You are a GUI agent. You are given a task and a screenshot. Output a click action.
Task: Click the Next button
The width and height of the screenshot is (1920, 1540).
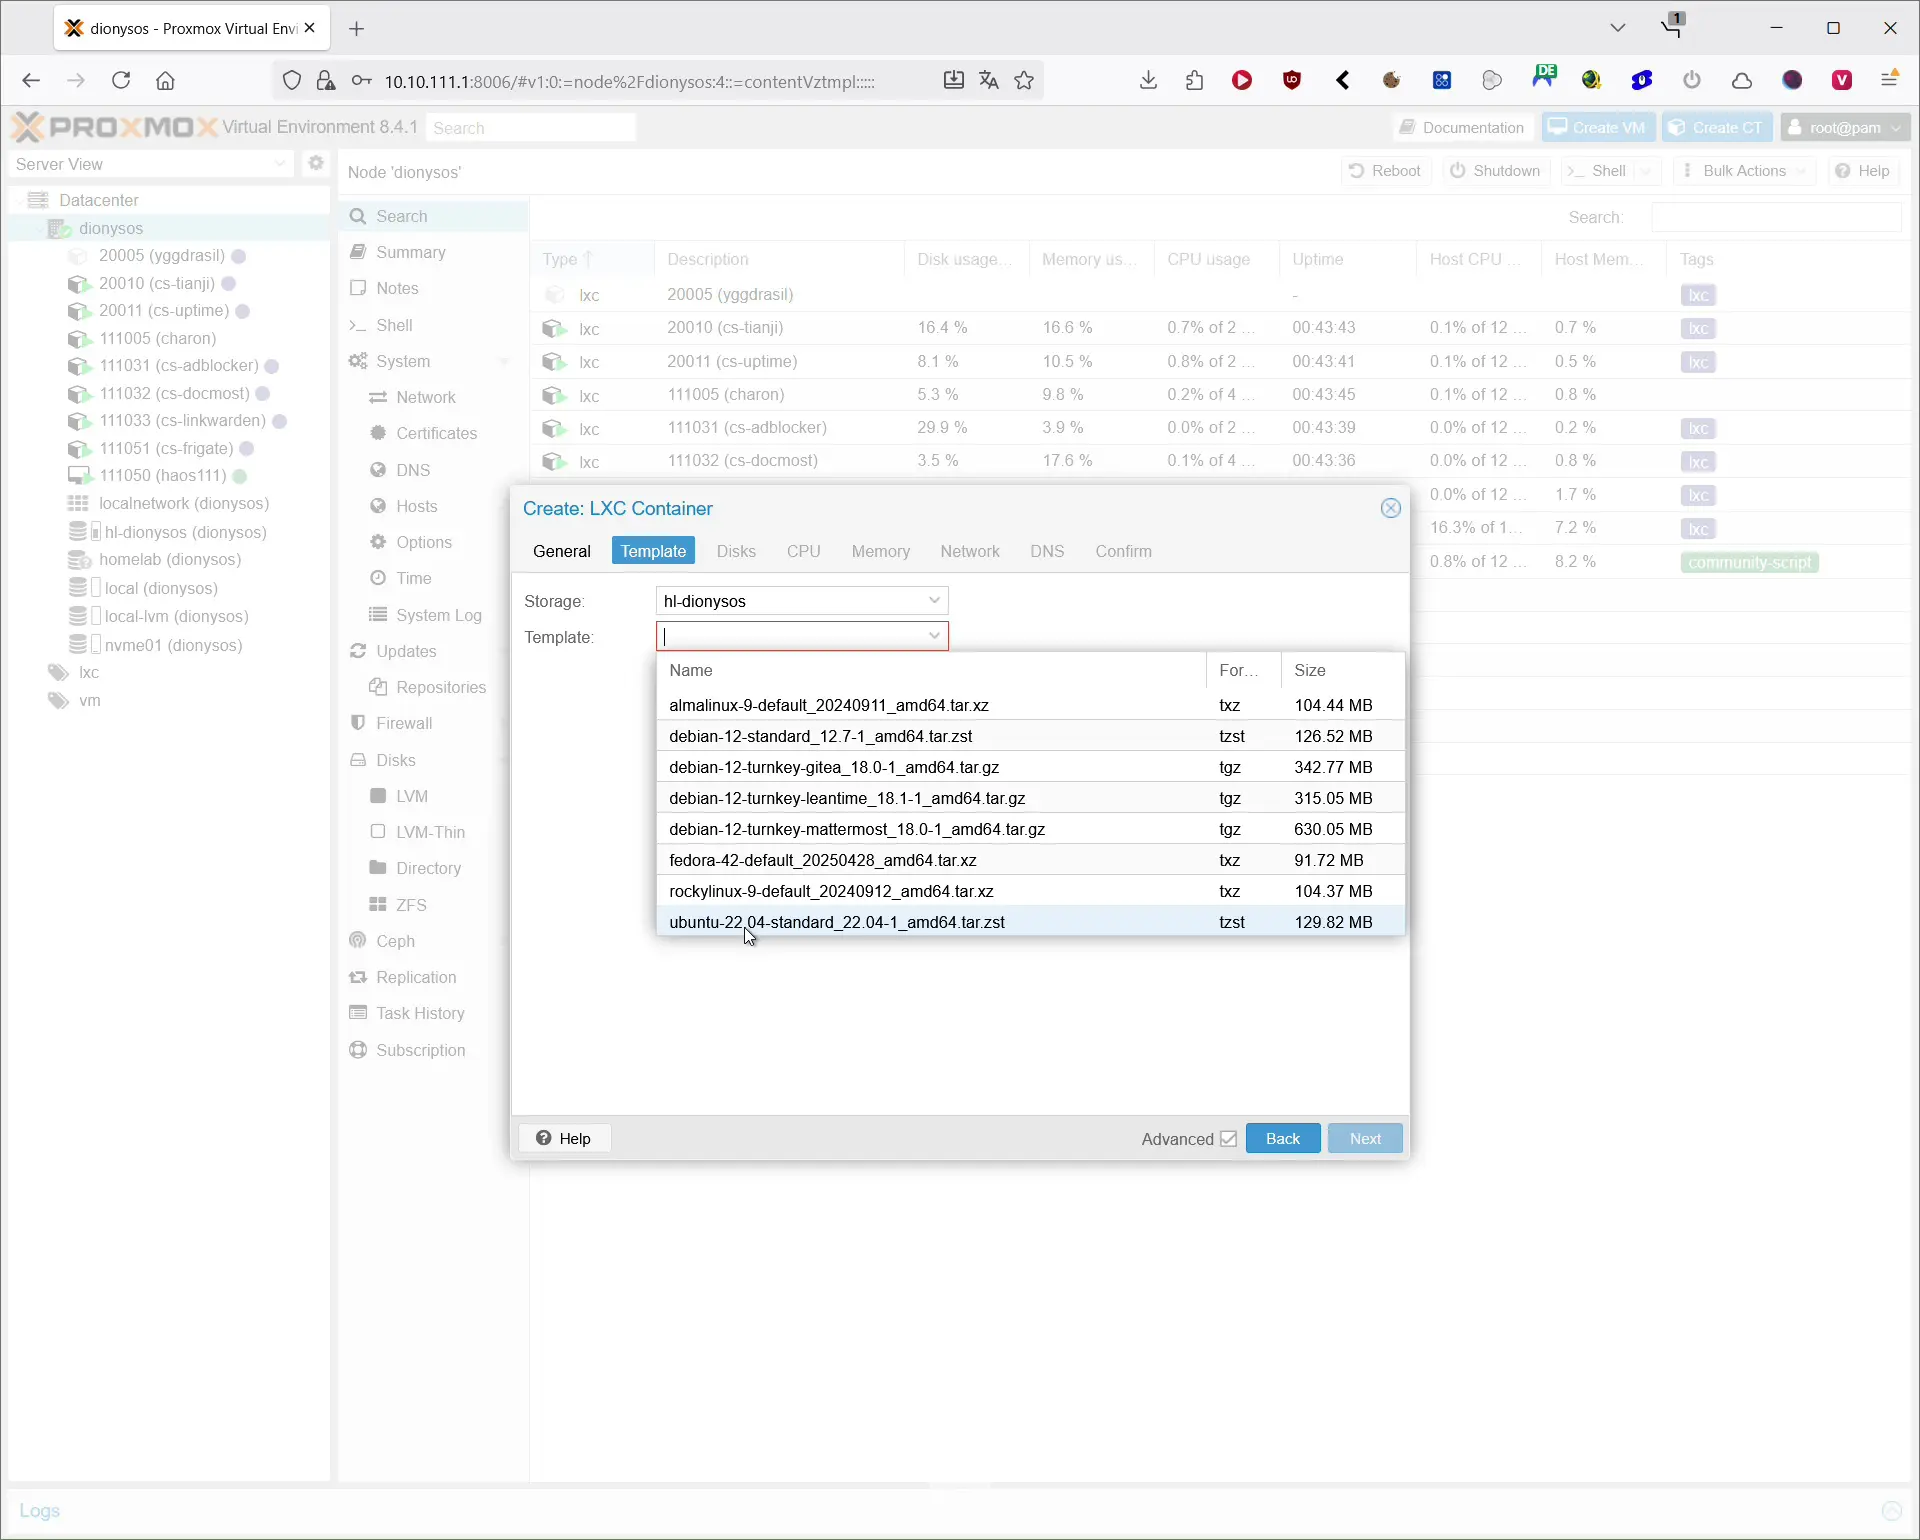click(x=1364, y=1139)
